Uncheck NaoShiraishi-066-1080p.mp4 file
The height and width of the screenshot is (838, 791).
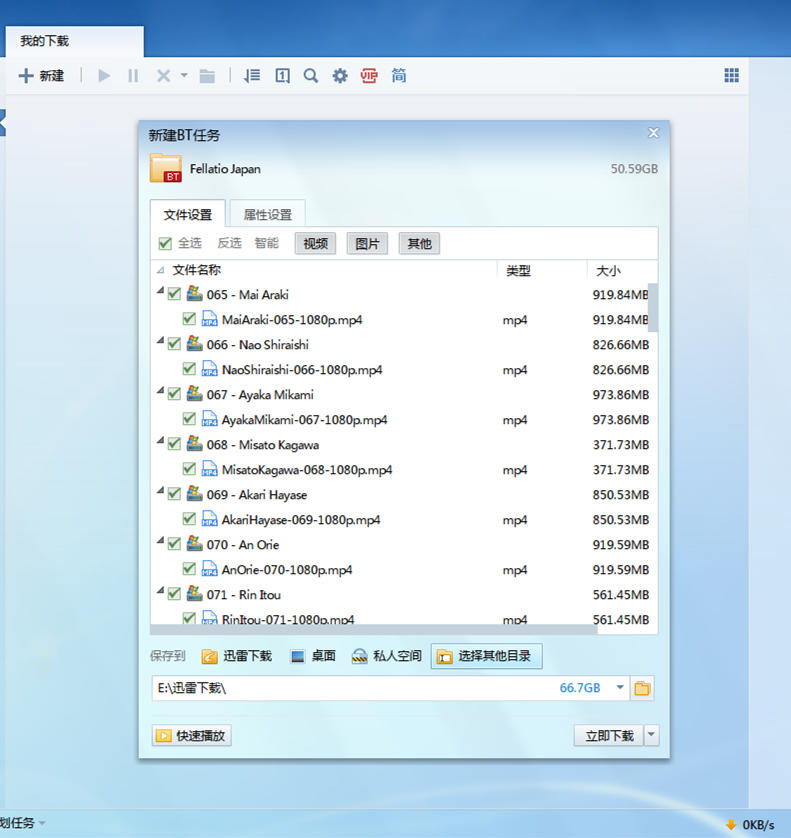pos(189,369)
